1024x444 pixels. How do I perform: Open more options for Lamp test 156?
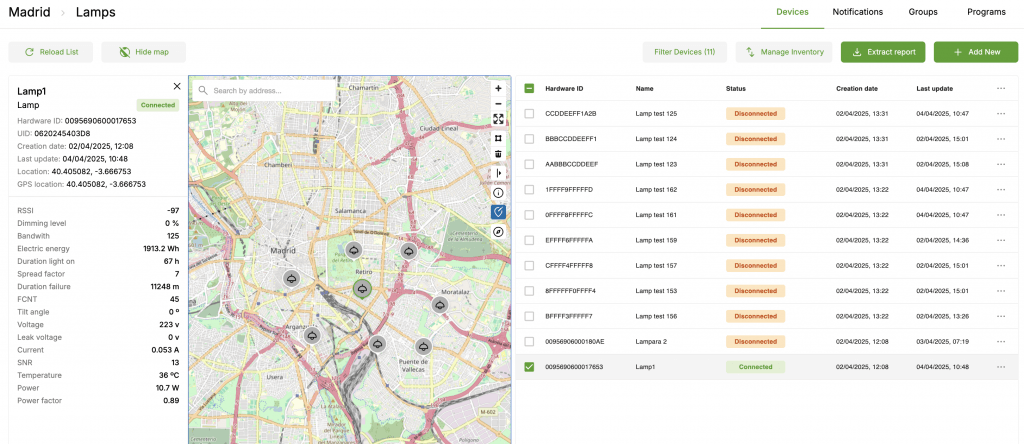(1000, 316)
